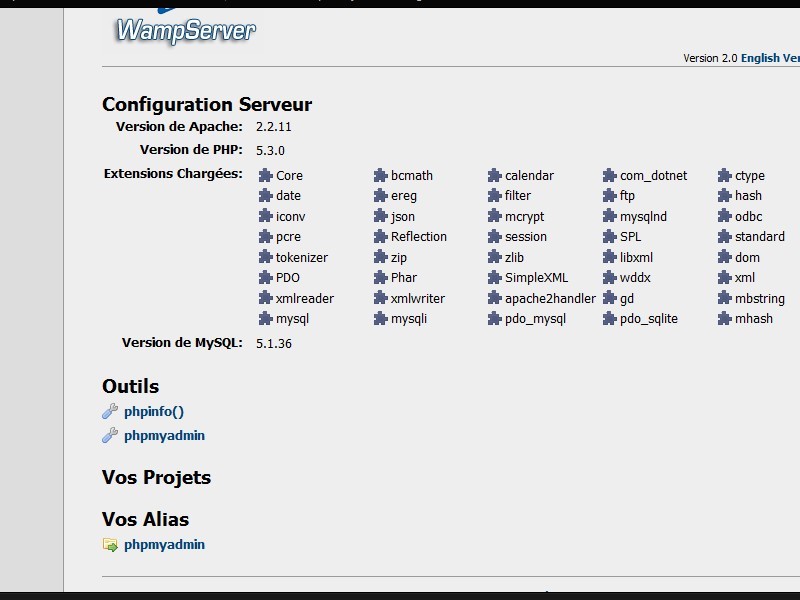Screen dimensions: 800x600
Task: Click the puzzle icon beside com_dotnet
Action: pos(610,176)
